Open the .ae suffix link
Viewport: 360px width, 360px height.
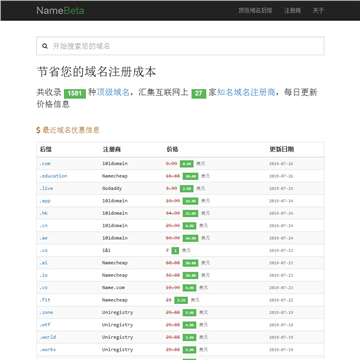[44, 238]
